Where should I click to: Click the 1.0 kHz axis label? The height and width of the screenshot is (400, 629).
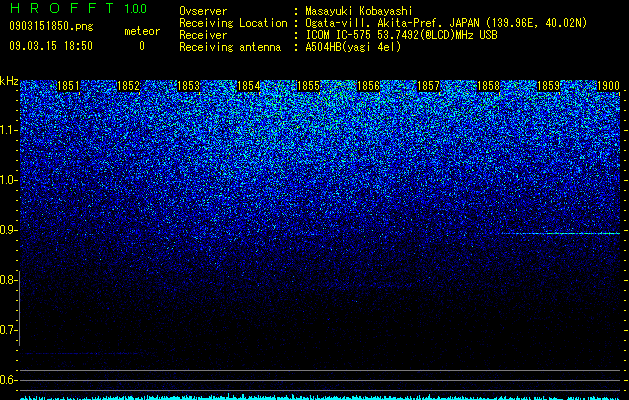pyautogui.click(x=8, y=180)
